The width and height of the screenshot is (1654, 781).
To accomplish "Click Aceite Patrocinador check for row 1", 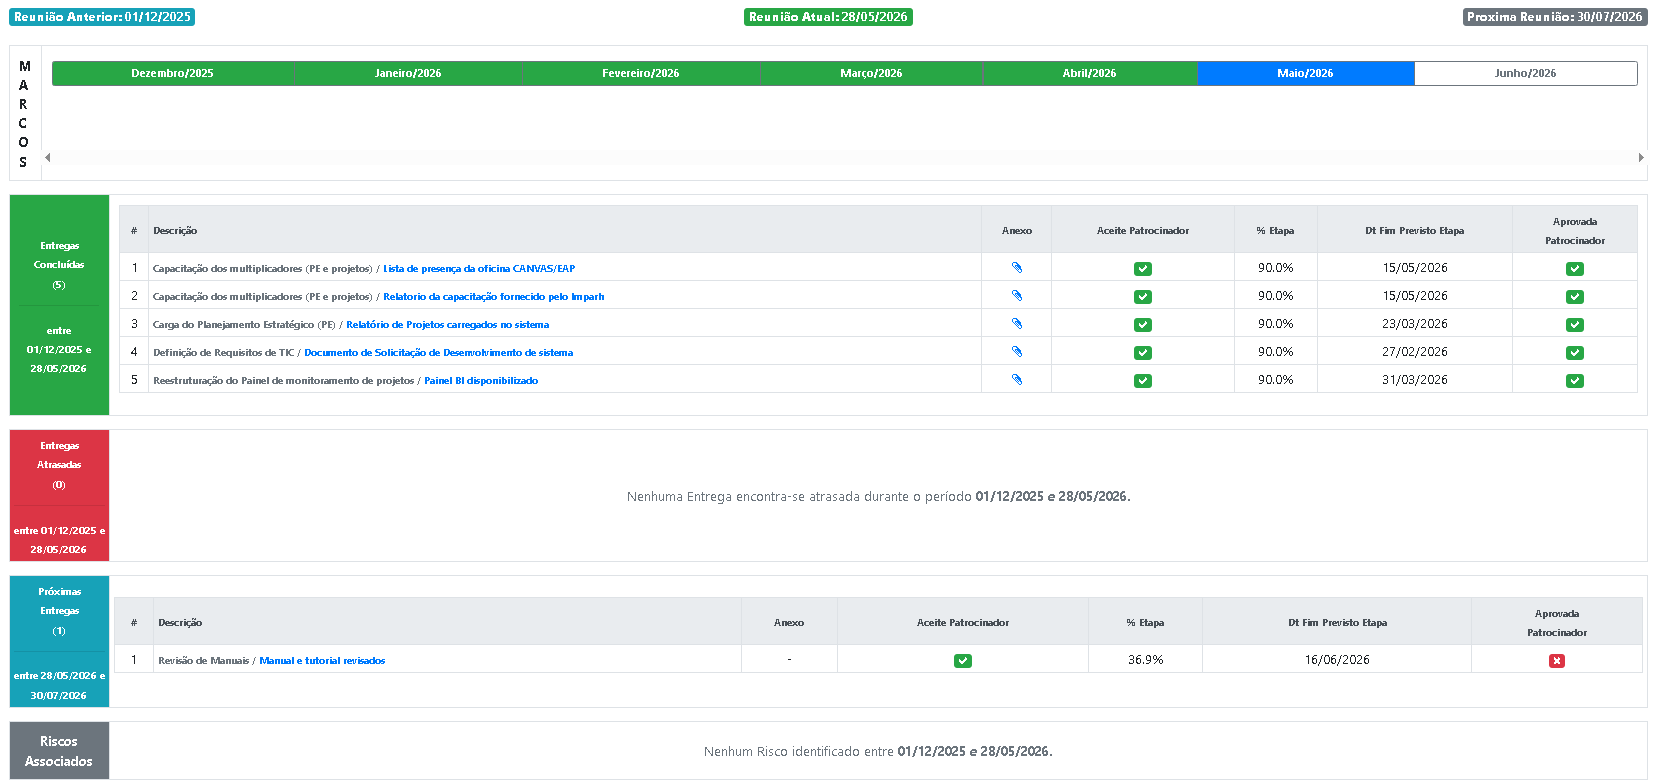I will pyautogui.click(x=1143, y=269).
